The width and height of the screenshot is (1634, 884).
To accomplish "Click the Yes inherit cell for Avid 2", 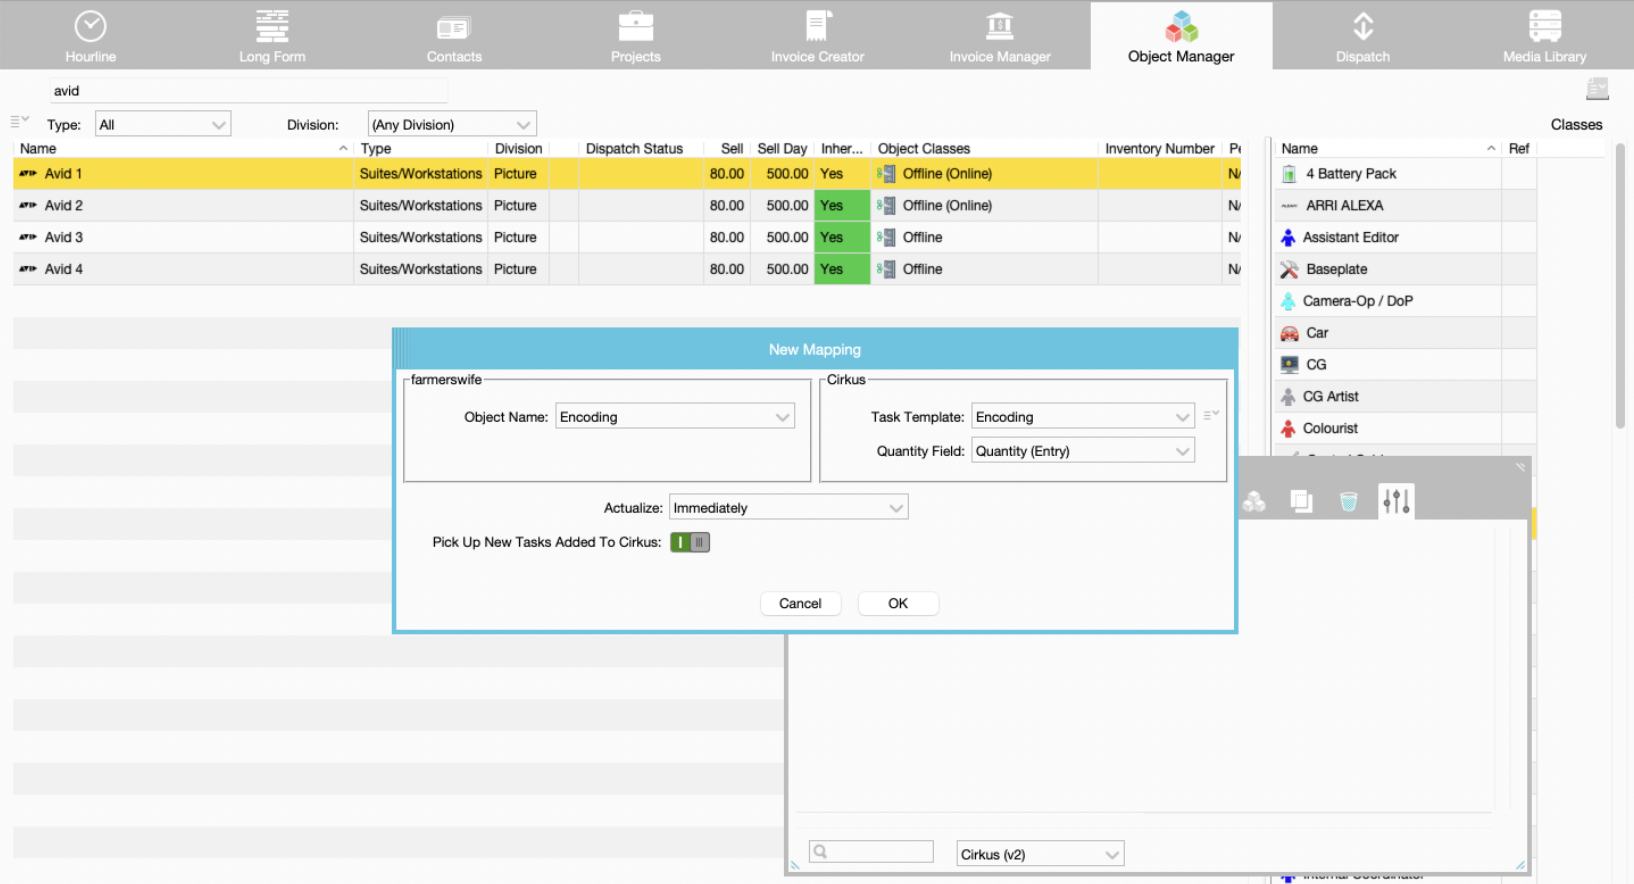I will (842, 205).
